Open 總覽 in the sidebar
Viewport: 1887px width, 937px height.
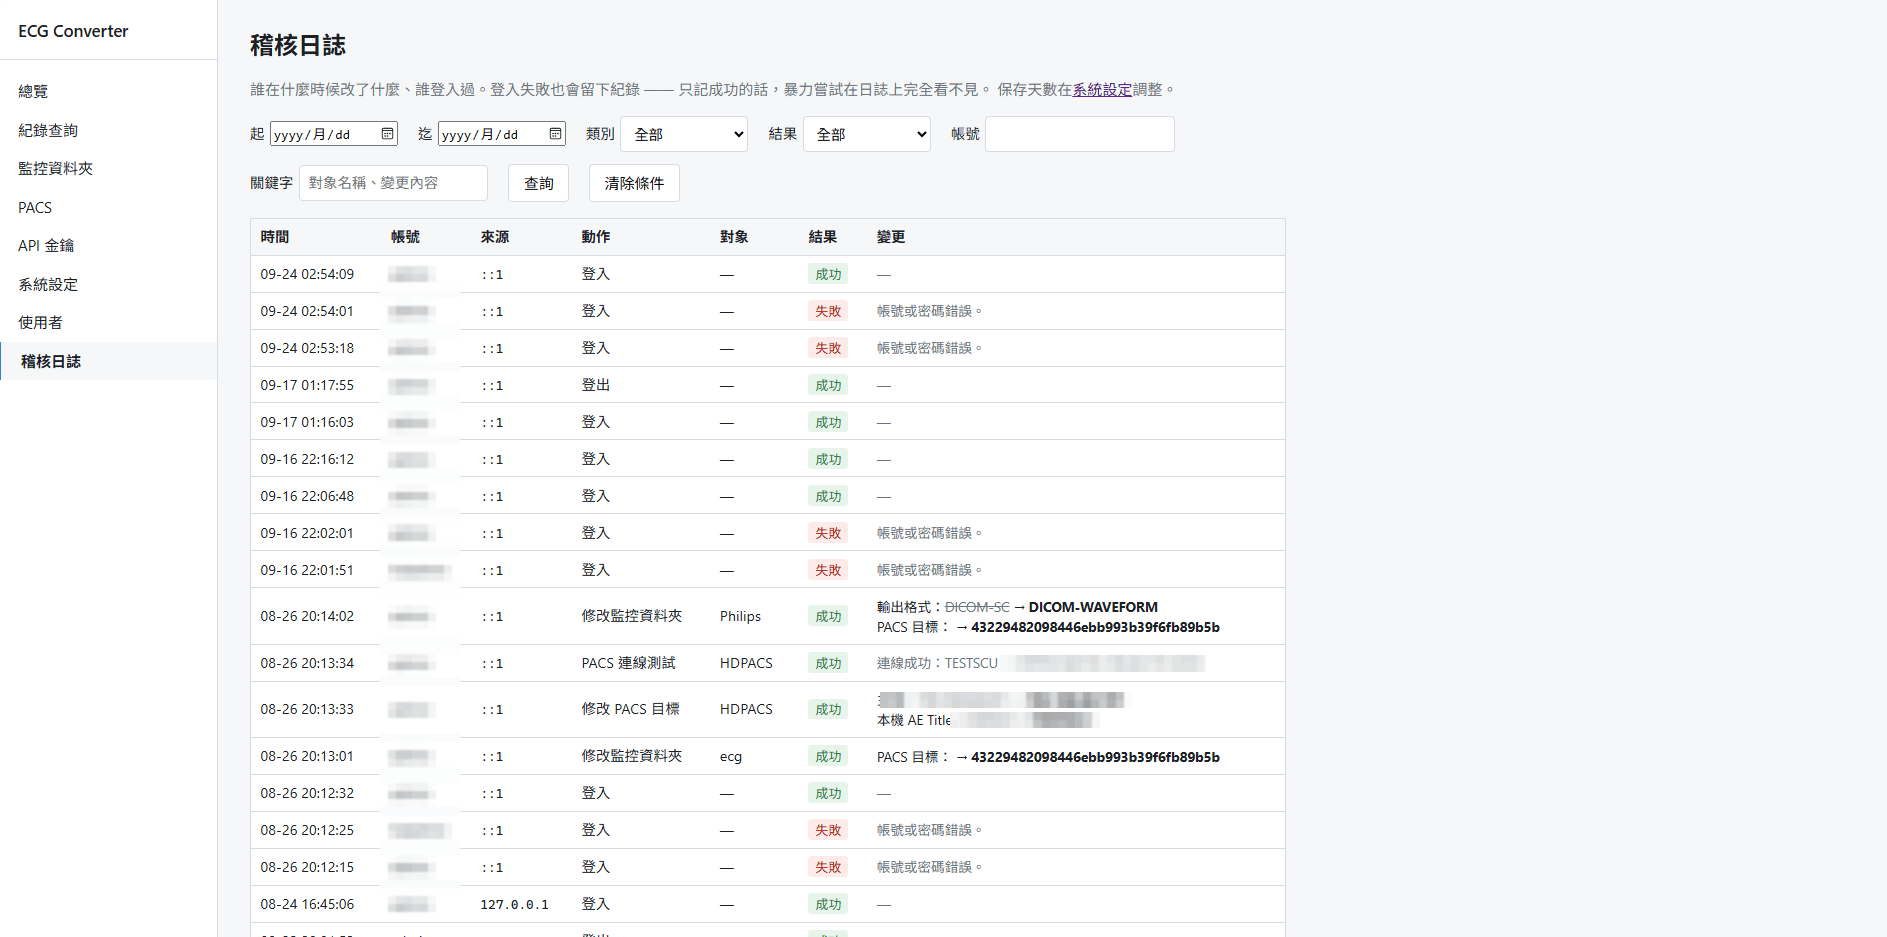click(x=108, y=91)
